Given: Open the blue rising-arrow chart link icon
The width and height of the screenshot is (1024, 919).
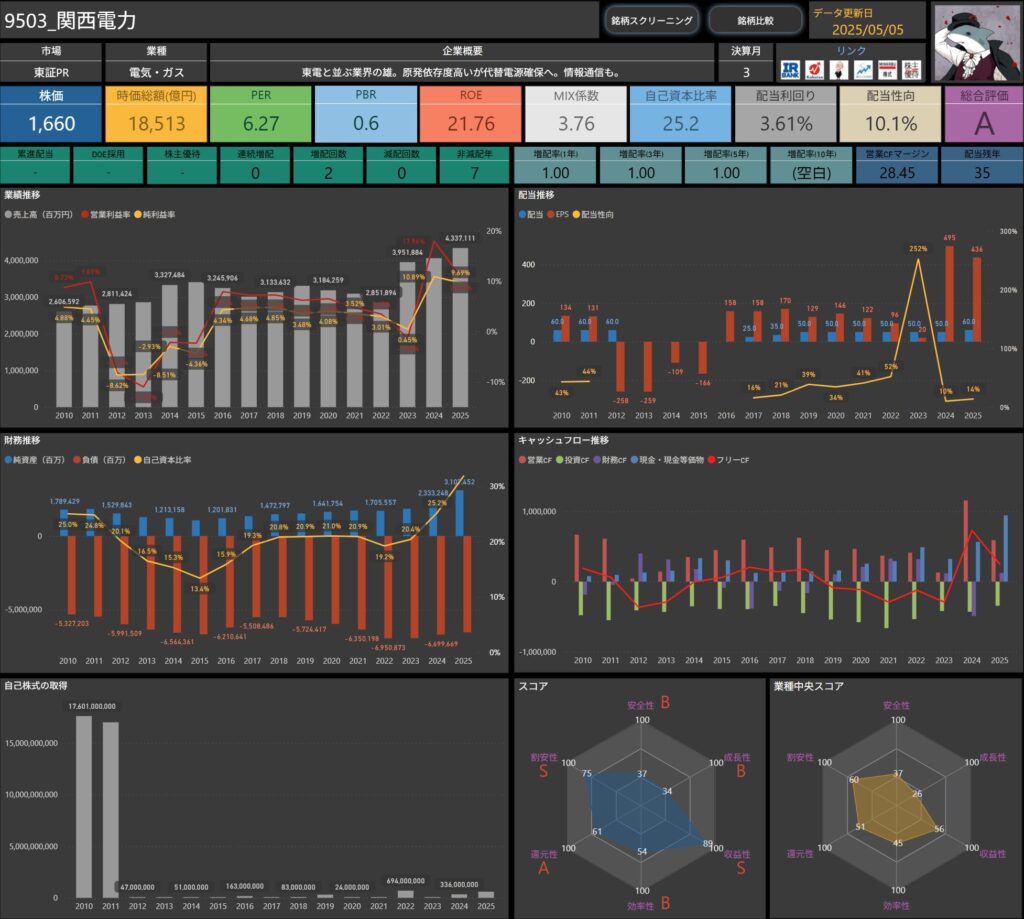Looking at the screenshot, I should [863, 70].
